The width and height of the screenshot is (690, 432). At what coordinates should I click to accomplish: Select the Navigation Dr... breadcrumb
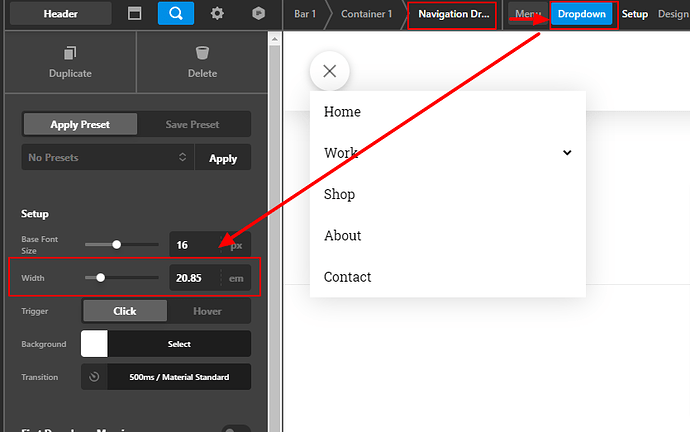click(452, 15)
